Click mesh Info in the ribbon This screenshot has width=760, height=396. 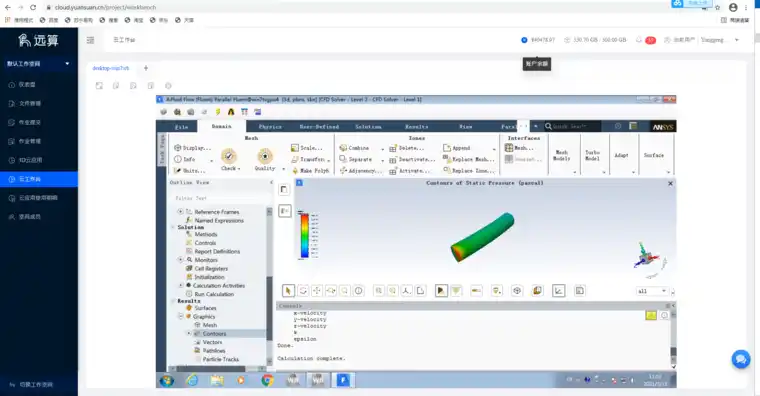click(185, 159)
